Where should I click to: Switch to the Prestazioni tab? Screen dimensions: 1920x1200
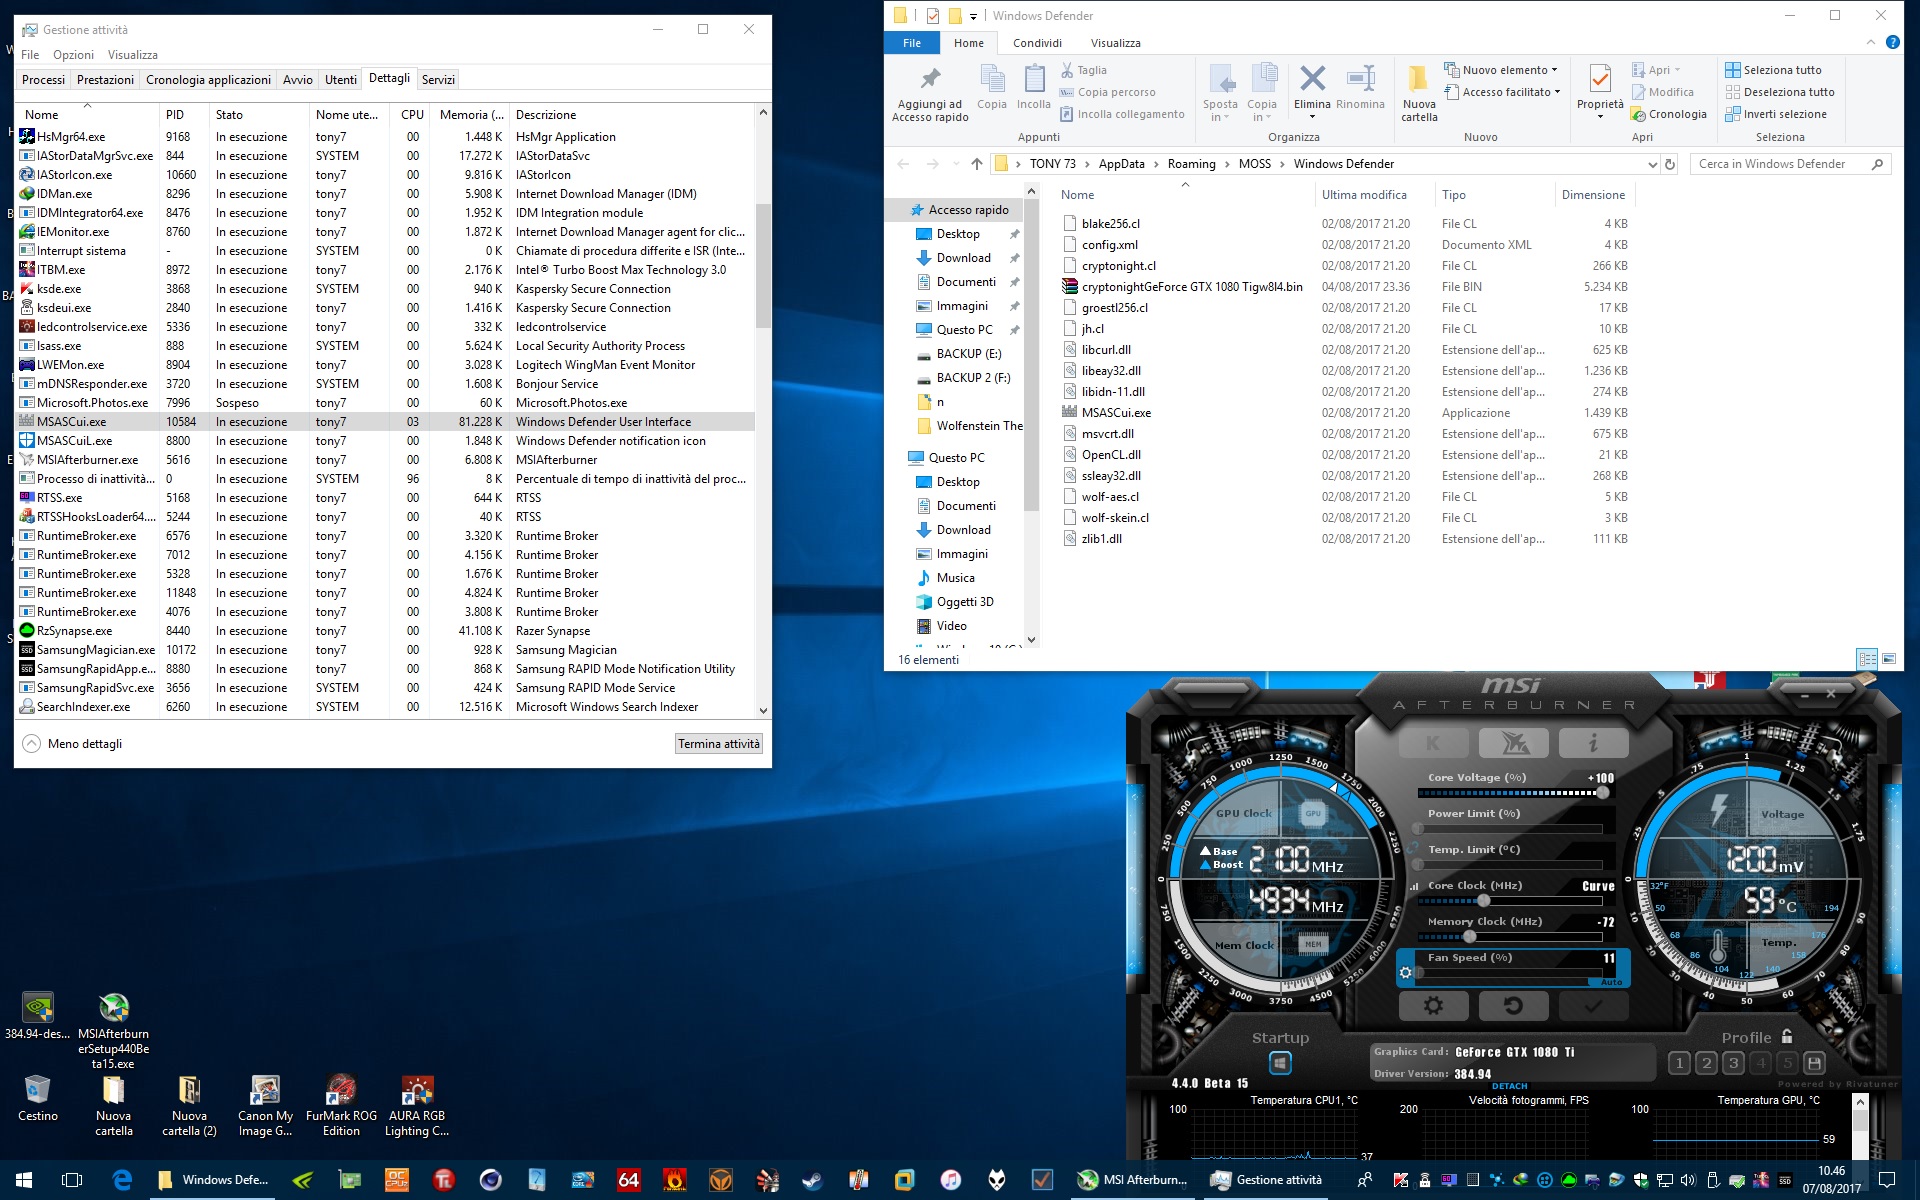click(105, 80)
